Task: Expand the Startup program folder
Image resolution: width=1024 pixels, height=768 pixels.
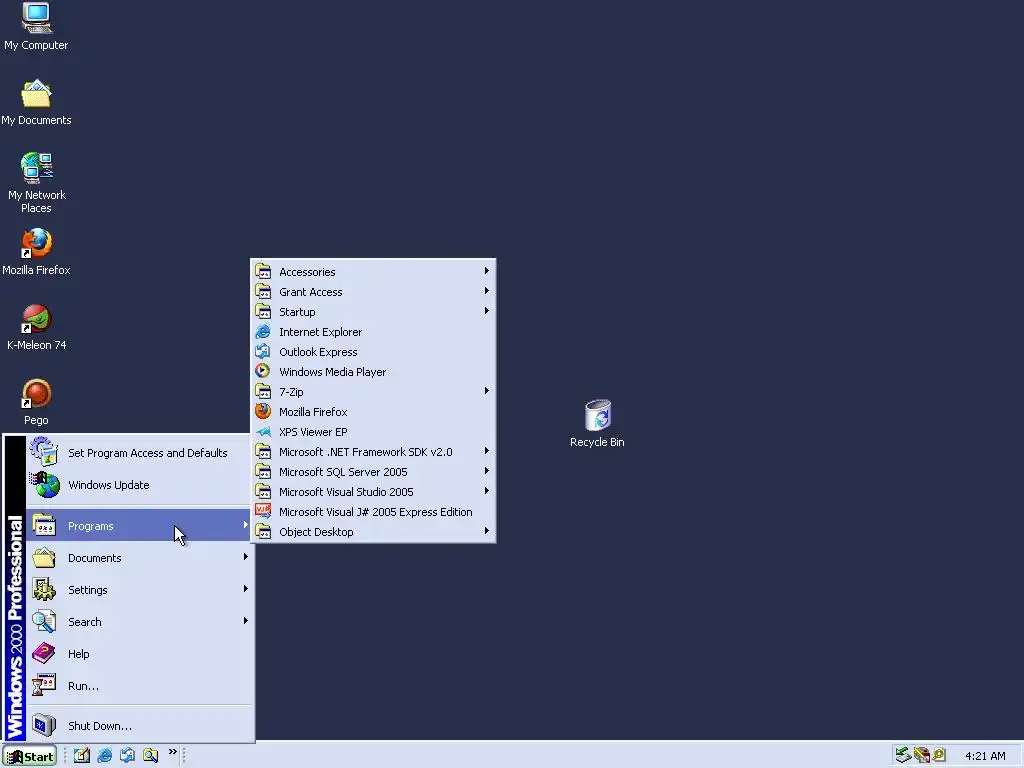Action: coord(373,312)
